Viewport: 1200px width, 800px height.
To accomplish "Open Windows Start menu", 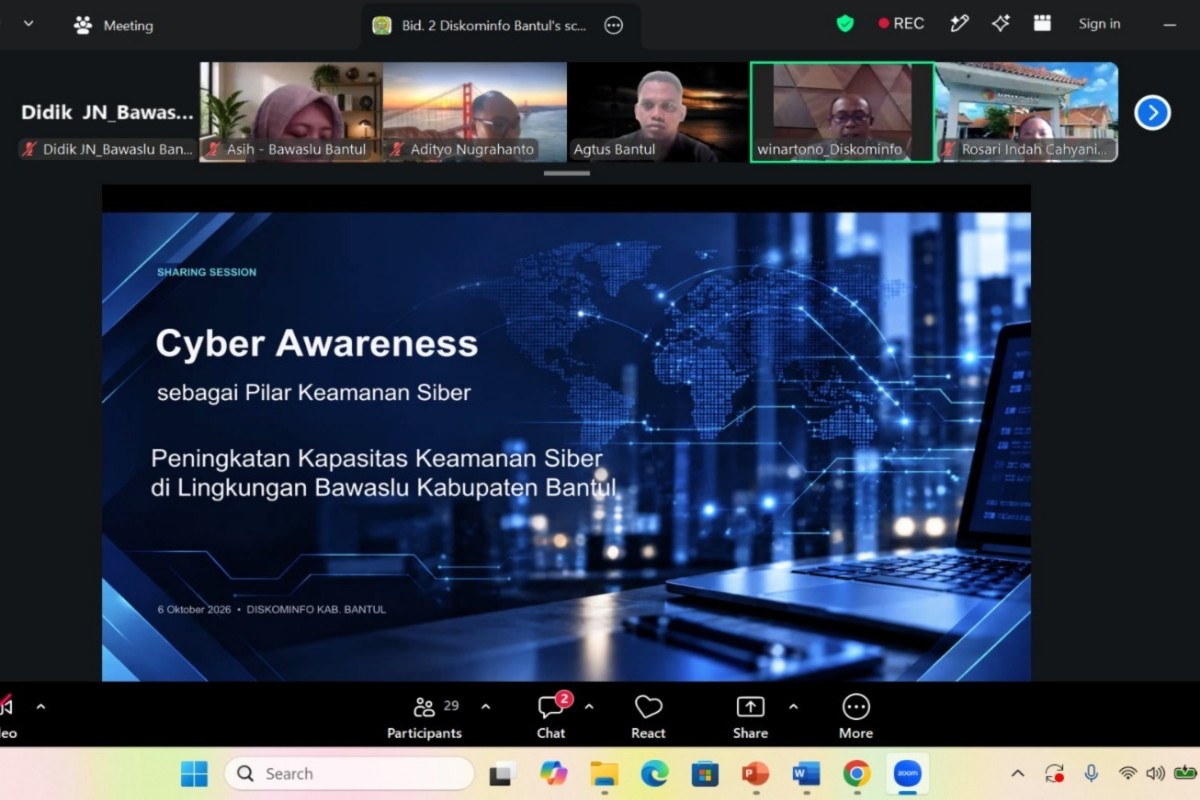I will [x=194, y=773].
